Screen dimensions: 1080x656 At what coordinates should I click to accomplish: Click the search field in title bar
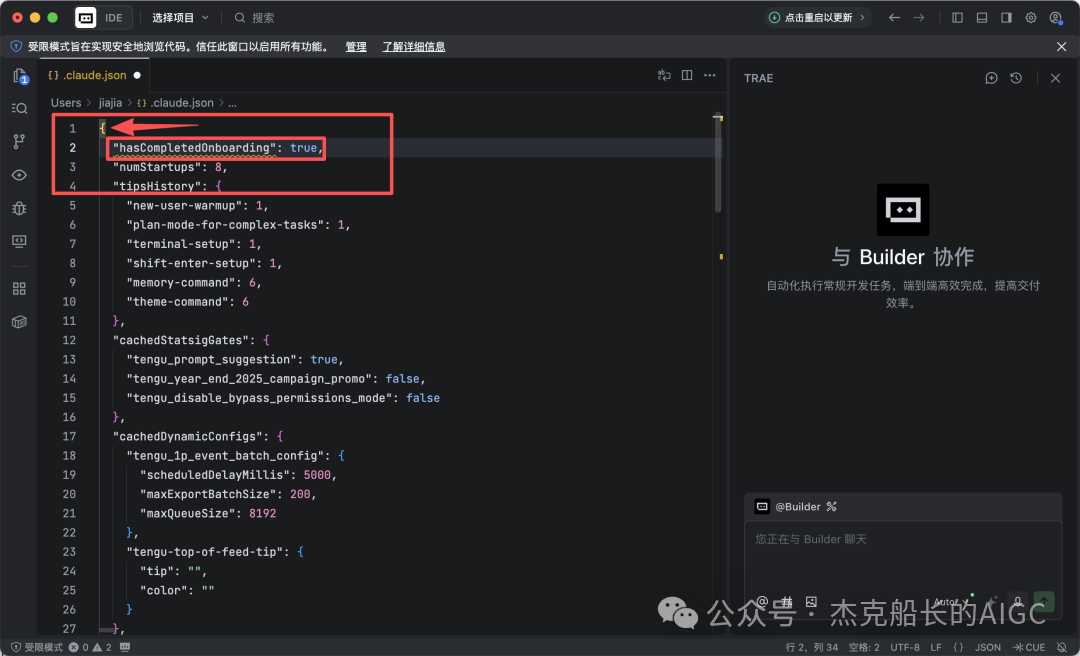(x=255, y=17)
